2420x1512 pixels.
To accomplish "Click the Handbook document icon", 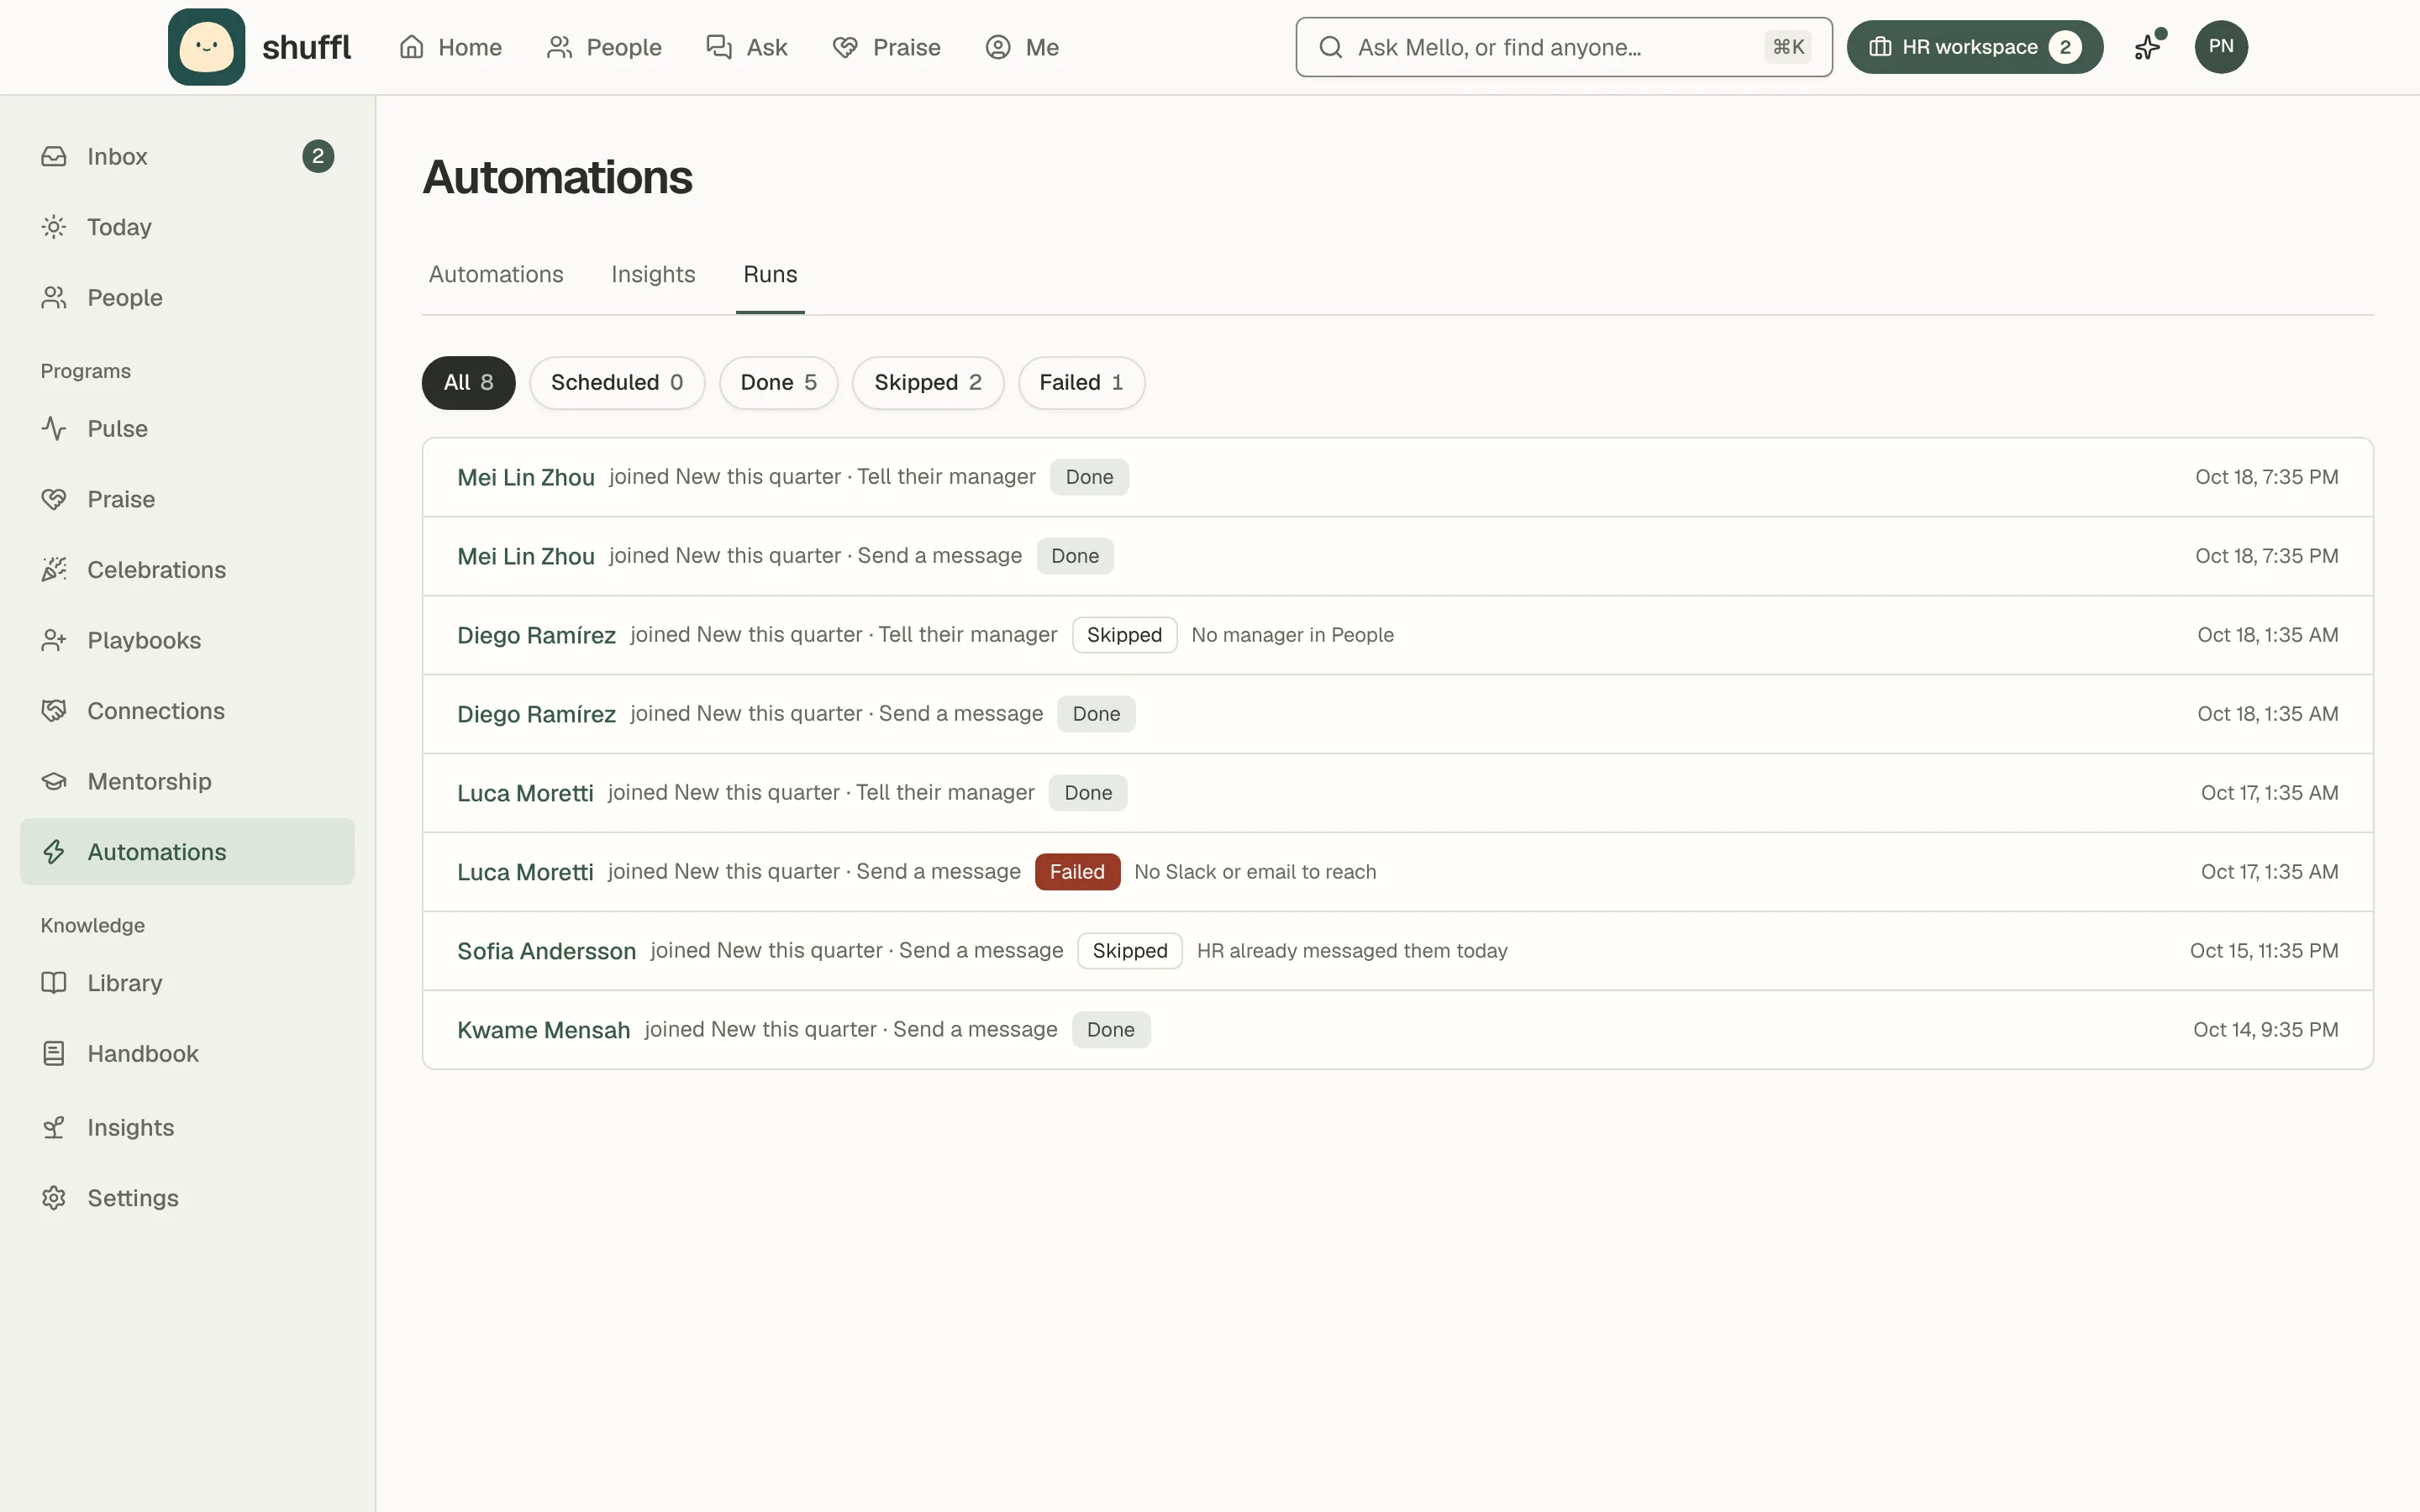I will 54,1053.
